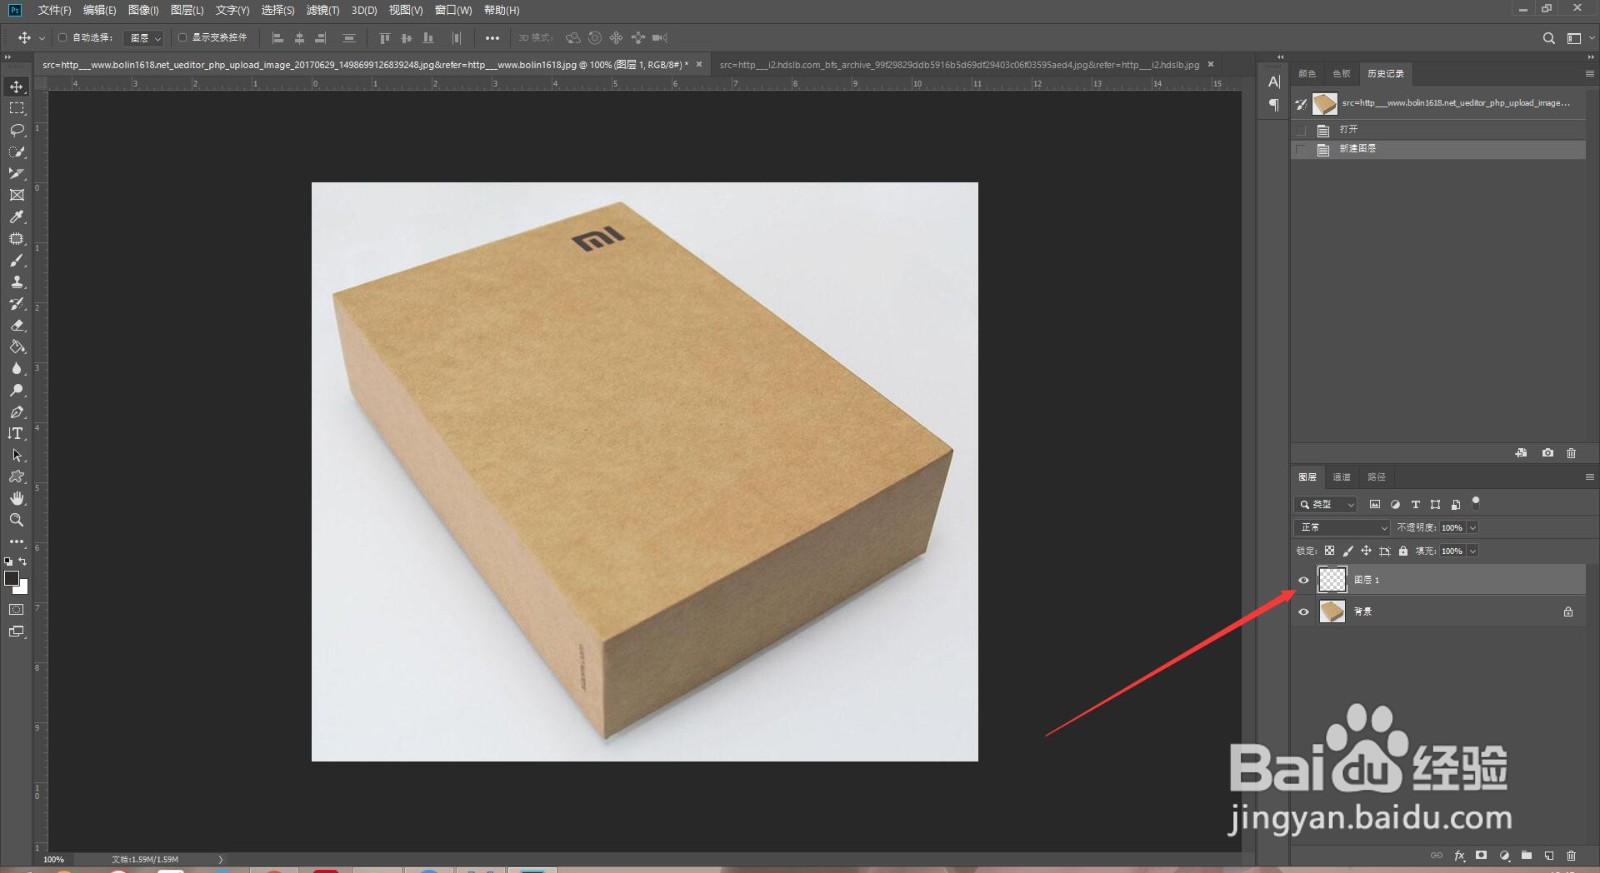This screenshot has height=873, width=1600.
Task: Open the Move tool preset picker arrow
Action: tap(42, 38)
